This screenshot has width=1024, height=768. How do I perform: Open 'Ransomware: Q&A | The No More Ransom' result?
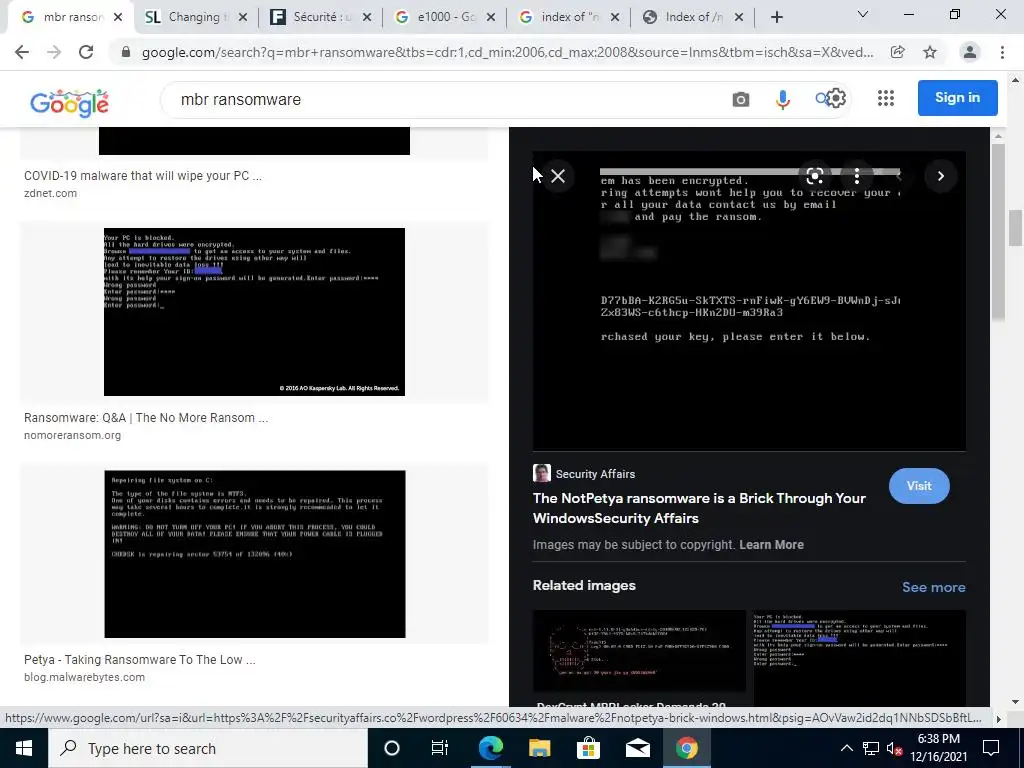(x=146, y=418)
